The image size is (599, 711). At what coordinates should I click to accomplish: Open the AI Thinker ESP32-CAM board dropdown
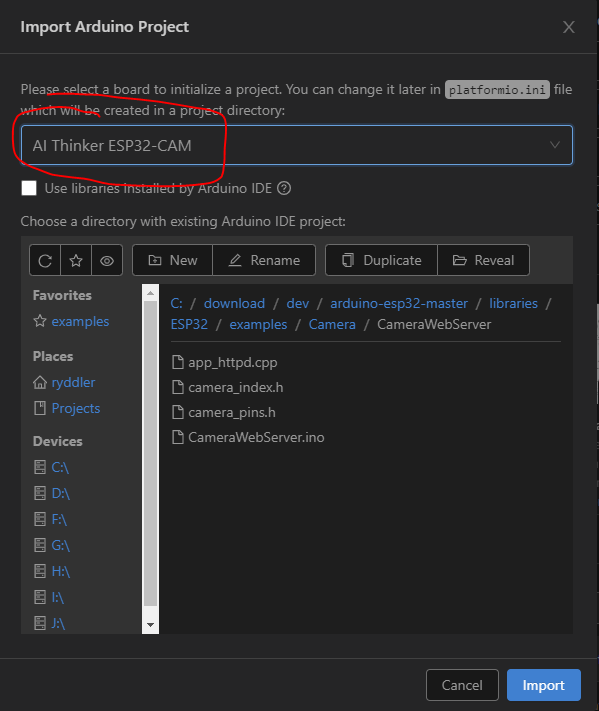coord(297,145)
